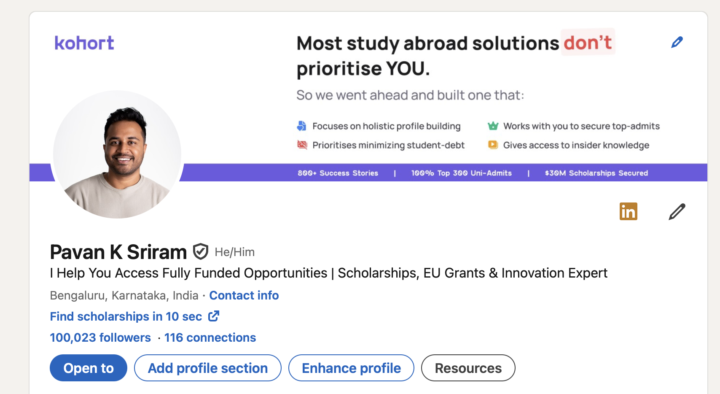
Task: Click the Enhance profile button
Action: tap(351, 368)
